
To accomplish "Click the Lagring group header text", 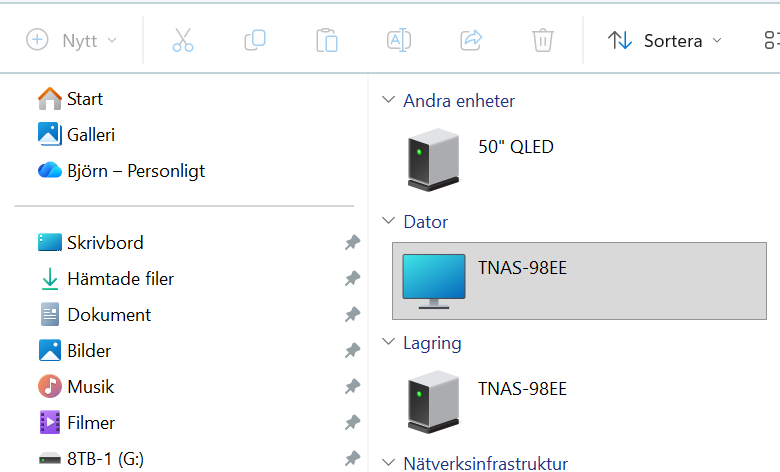I will (x=432, y=343).
